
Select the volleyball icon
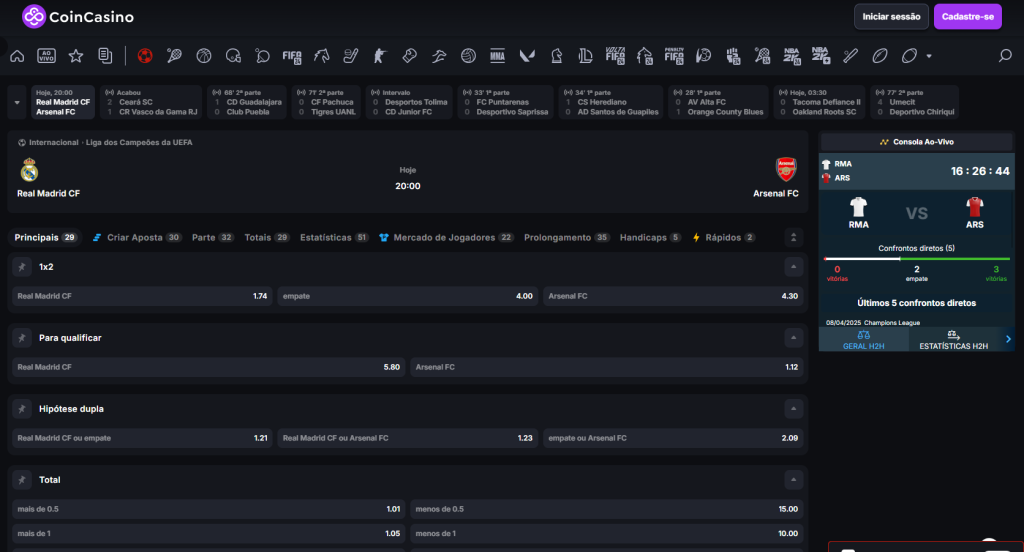coord(468,56)
